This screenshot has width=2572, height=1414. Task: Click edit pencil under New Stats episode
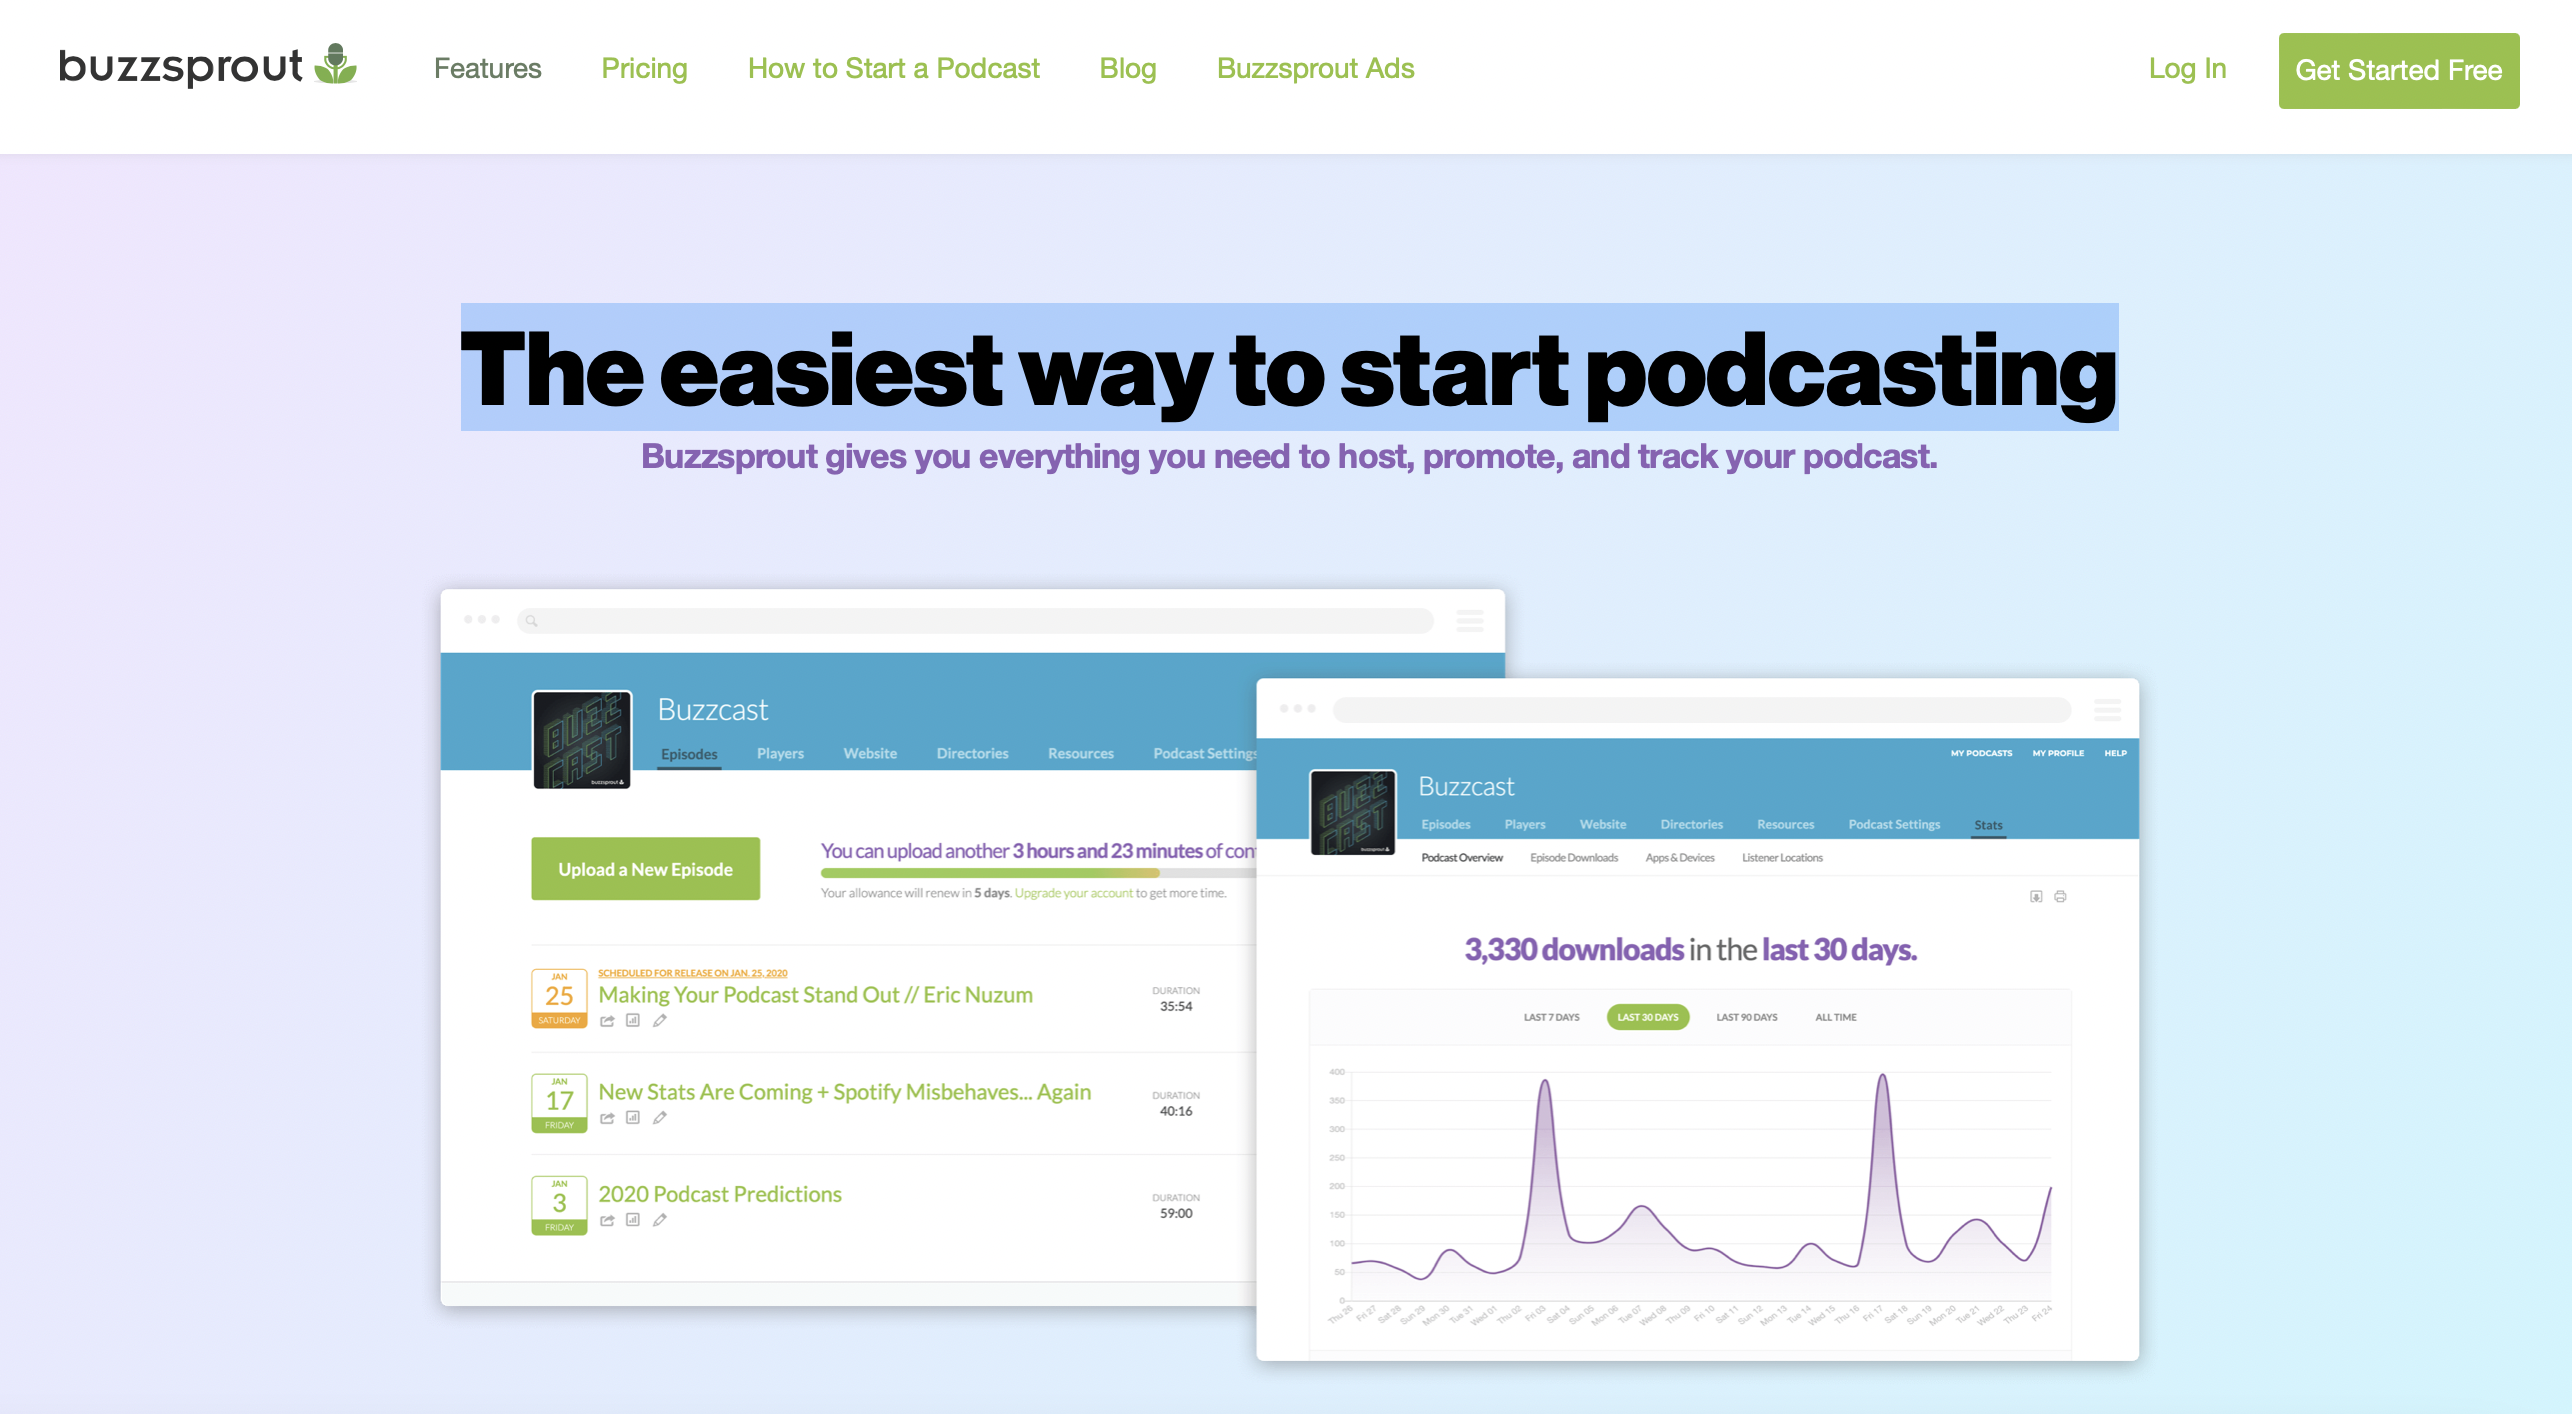(660, 1118)
